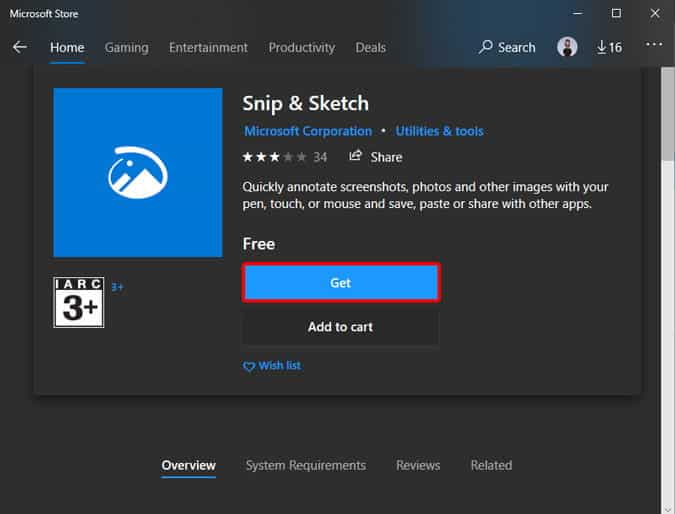Open Search in the store
Viewport: 675px width, 514px height.
[507, 47]
